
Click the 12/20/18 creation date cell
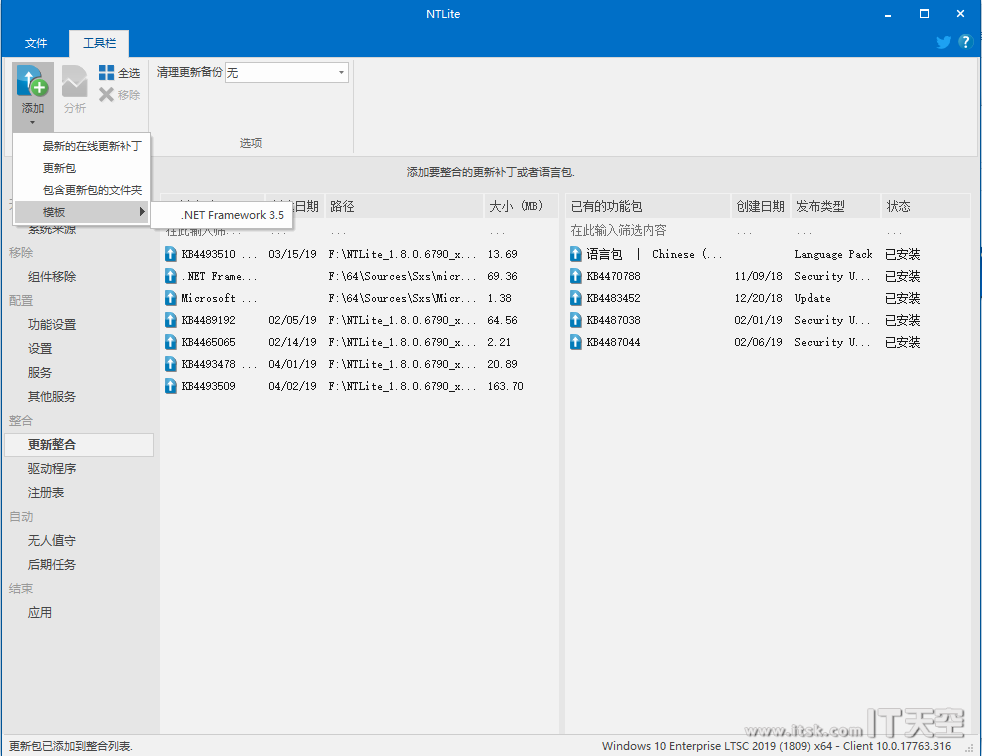click(x=758, y=298)
